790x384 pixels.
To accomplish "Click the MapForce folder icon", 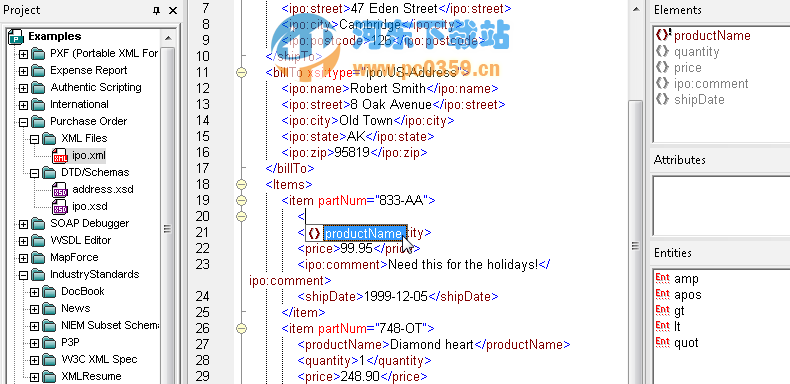I will tap(38, 258).
